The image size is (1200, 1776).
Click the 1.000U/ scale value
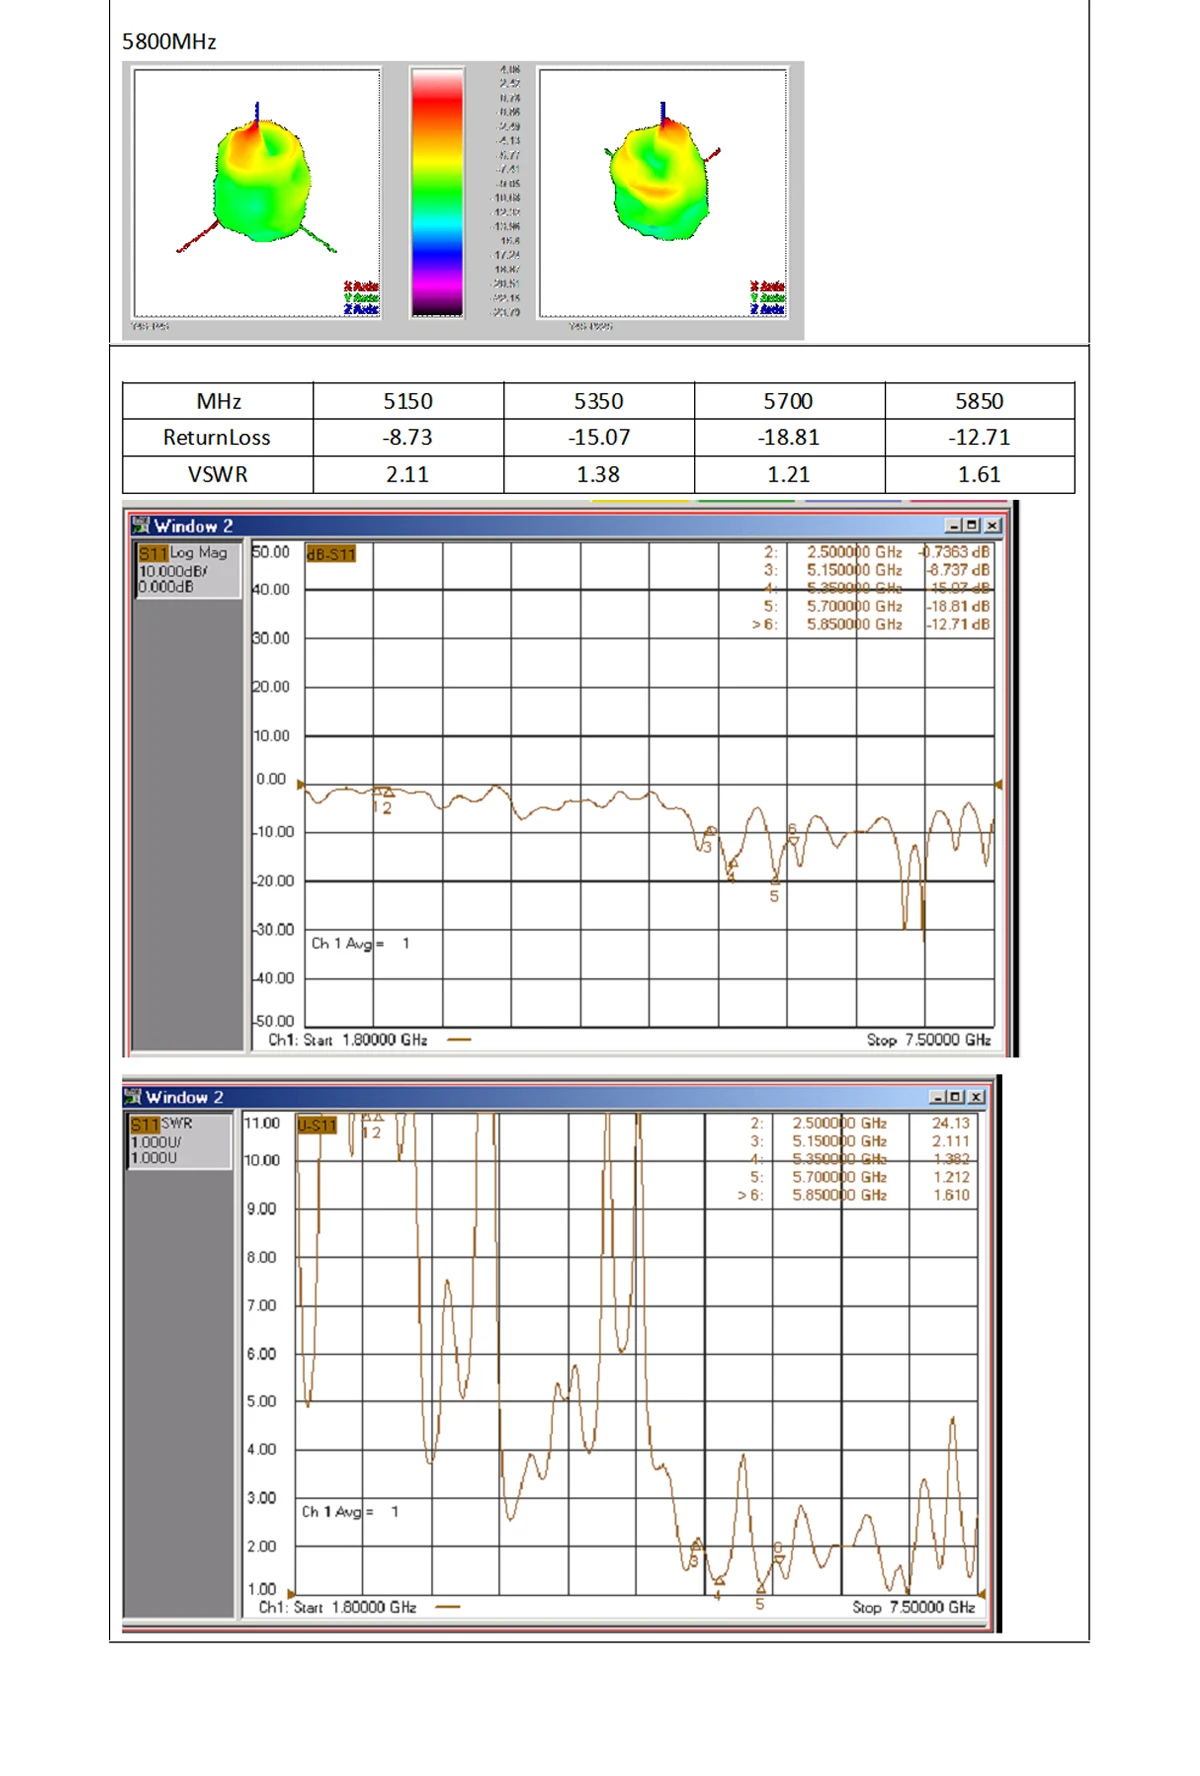(156, 1141)
